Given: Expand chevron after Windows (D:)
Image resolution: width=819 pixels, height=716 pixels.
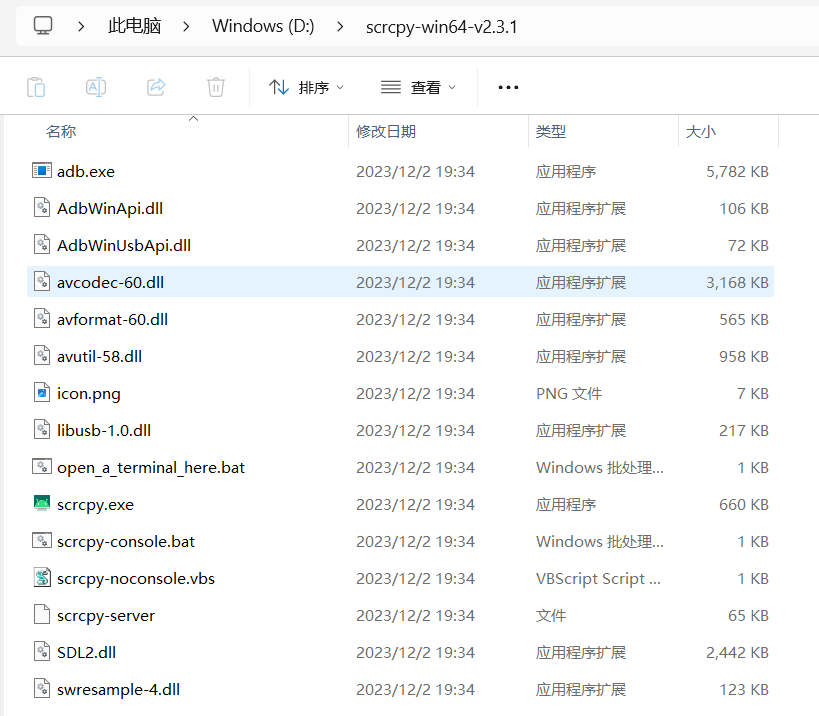Looking at the screenshot, I should click(340, 26).
